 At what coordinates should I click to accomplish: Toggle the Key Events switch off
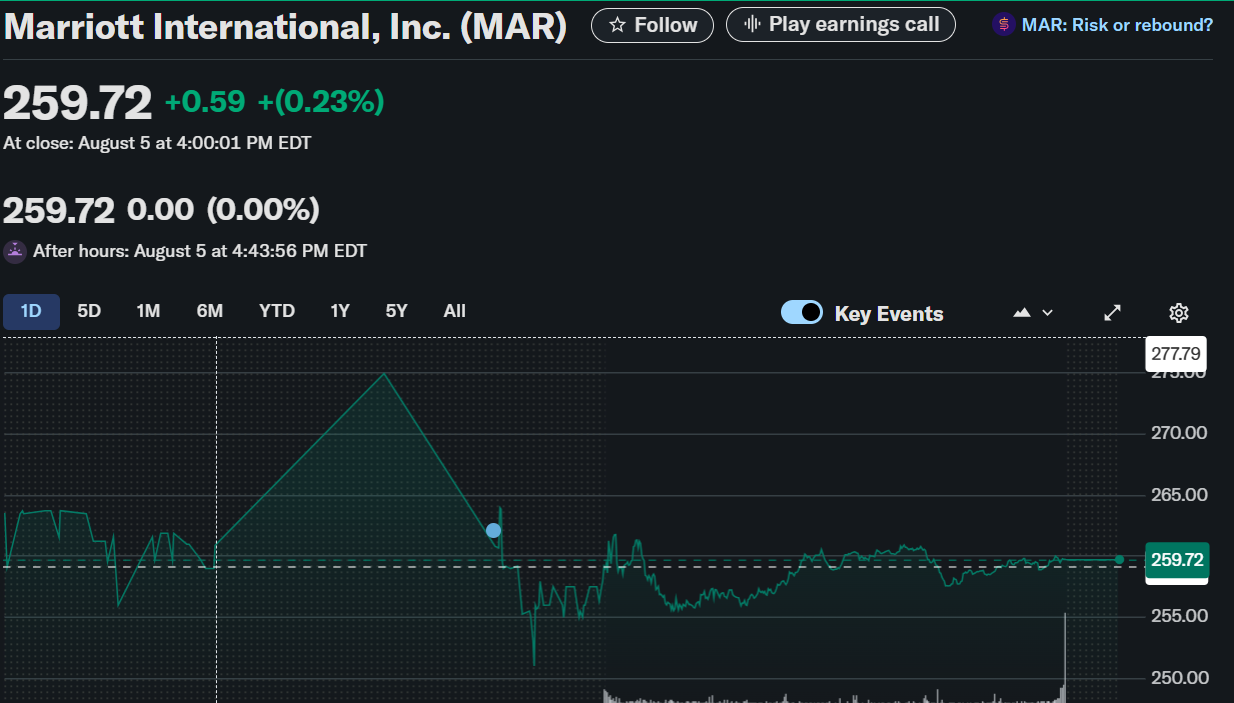[x=802, y=312]
